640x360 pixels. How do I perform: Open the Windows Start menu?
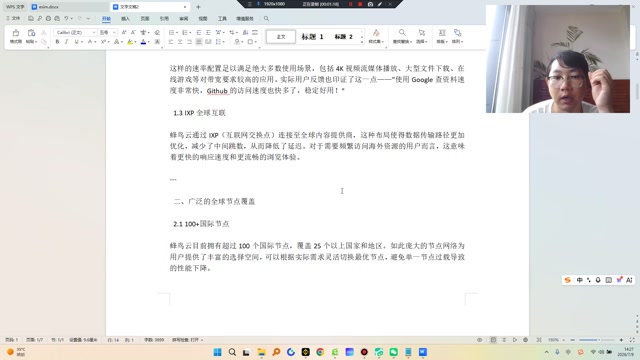coord(218,352)
